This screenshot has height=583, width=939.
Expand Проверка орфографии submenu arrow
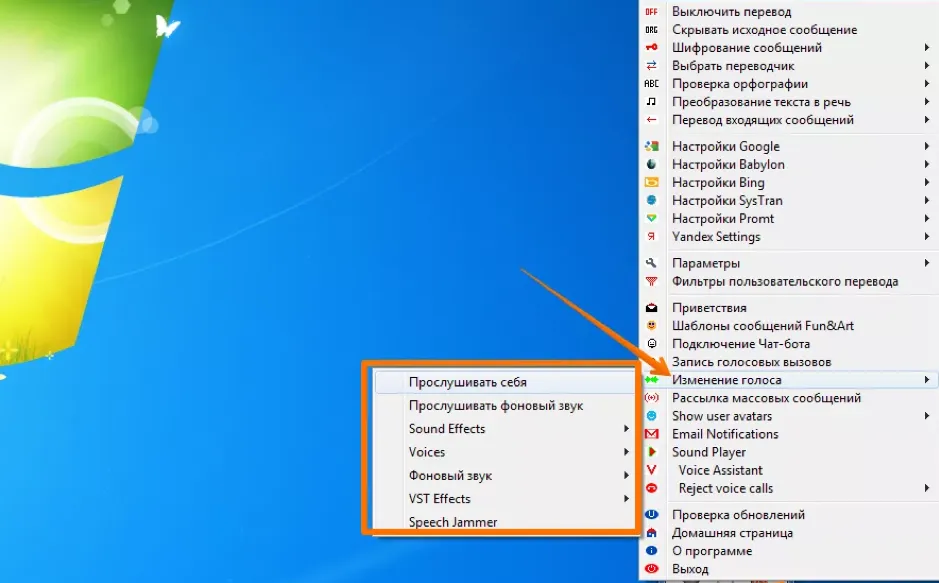tap(926, 84)
